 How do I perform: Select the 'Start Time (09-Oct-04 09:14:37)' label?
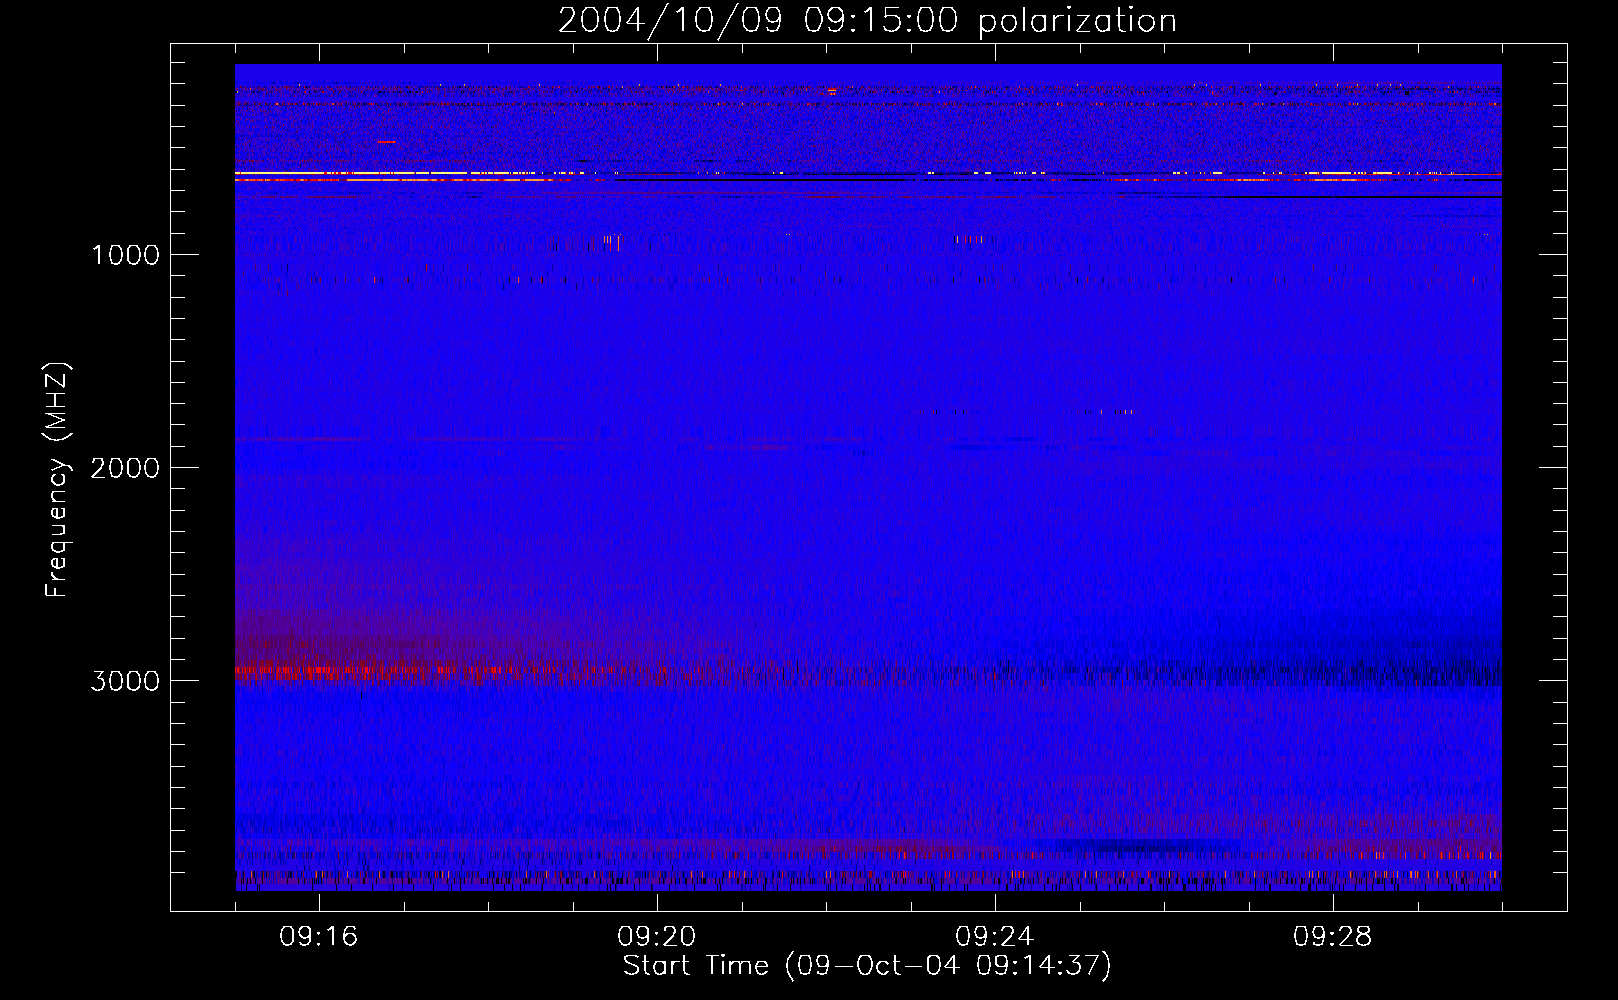(x=867, y=966)
